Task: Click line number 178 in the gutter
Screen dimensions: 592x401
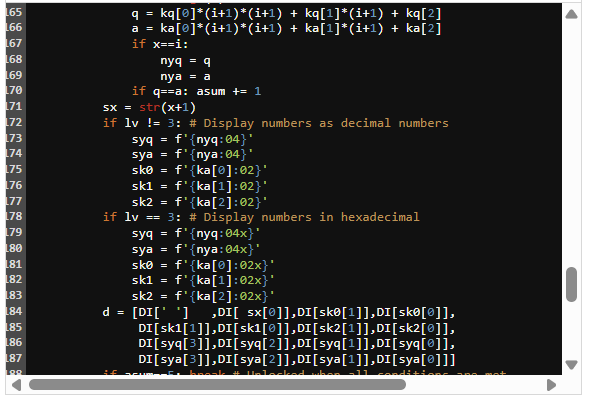Action: click(14, 216)
